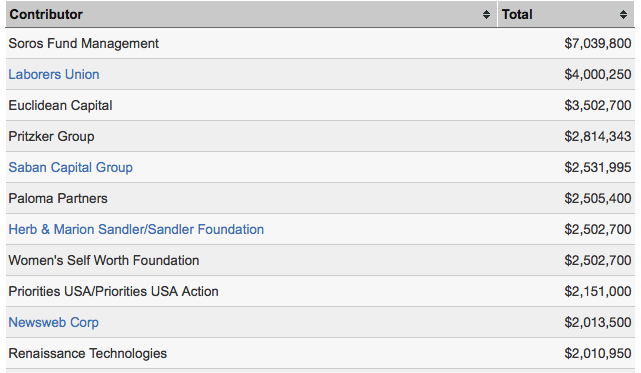The height and width of the screenshot is (373, 641).
Task: Open Herb & Marion Sandler/Sandler Foundation link
Action: (x=136, y=229)
